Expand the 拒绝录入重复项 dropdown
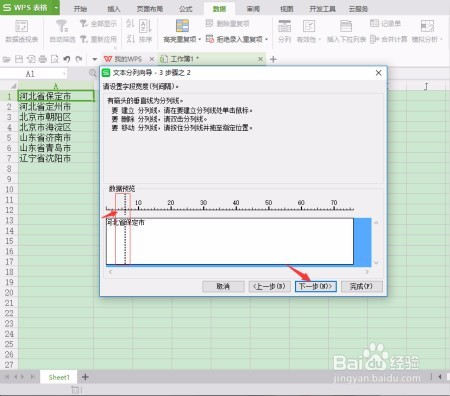 [267, 39]
